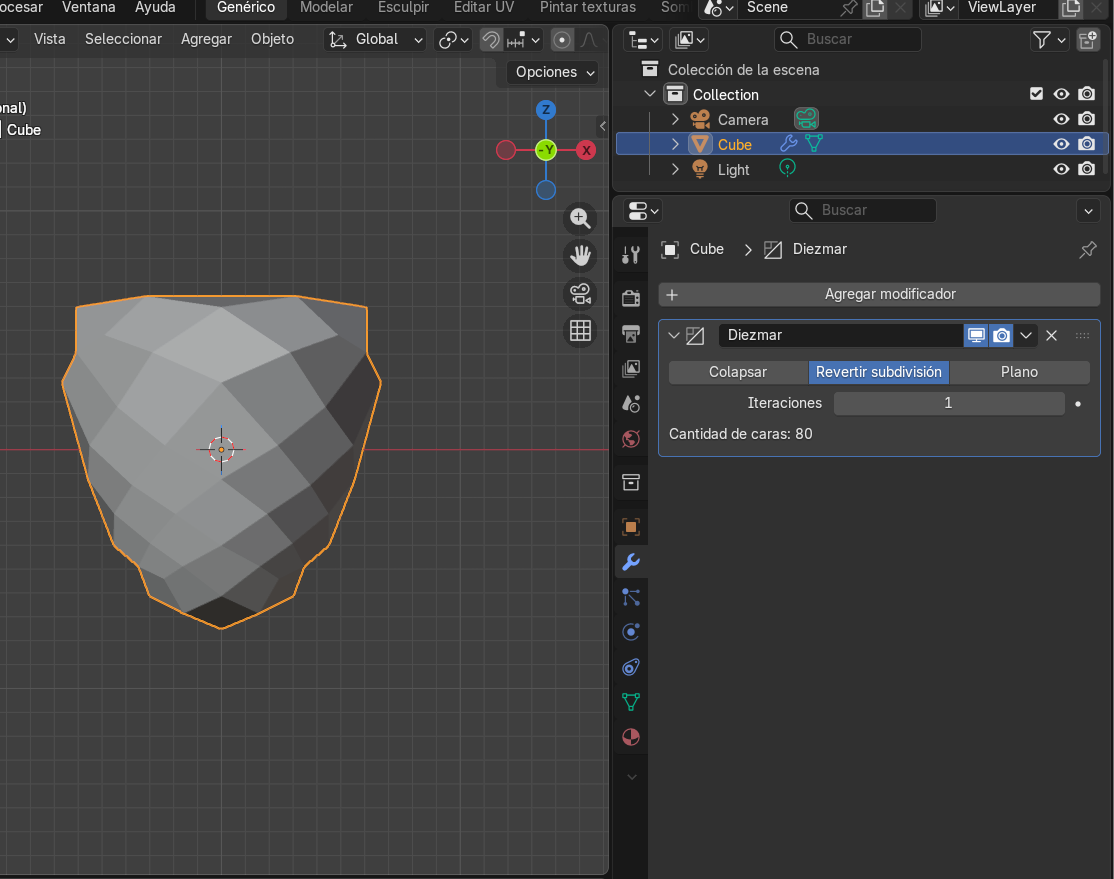This screenshot has height=879, width=1114.
Task: Hide the Cube in viewport via eye icon
Action: 1061,144
